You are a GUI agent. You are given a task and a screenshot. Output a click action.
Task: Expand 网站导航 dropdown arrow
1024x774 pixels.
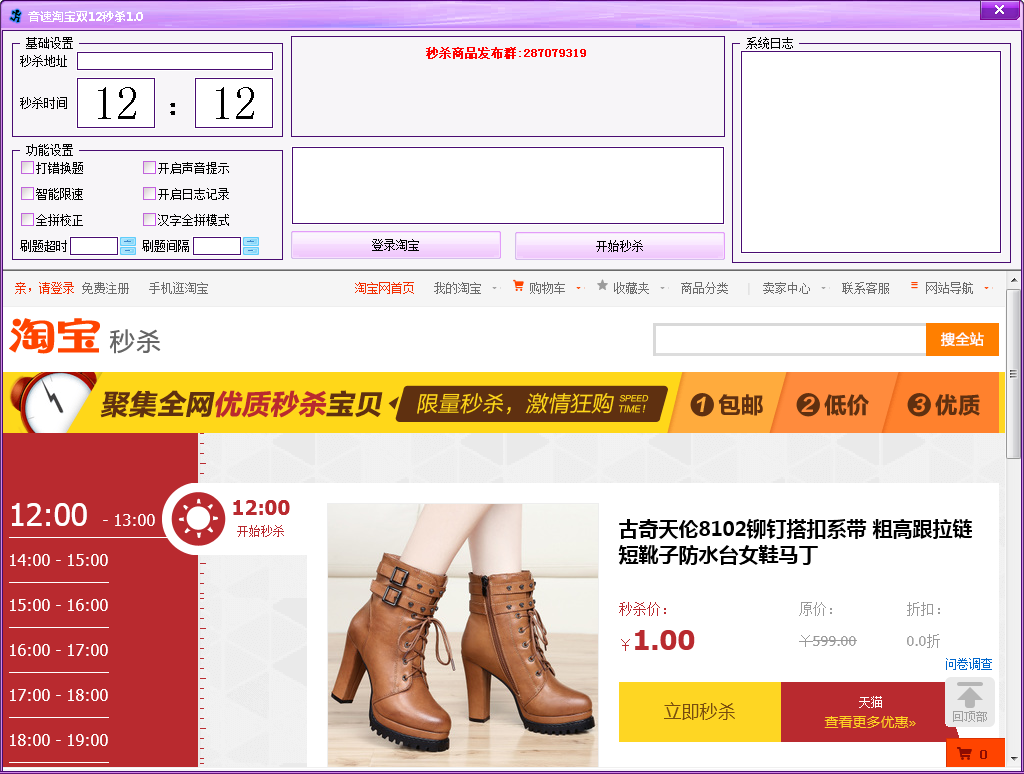pos(986,288)
